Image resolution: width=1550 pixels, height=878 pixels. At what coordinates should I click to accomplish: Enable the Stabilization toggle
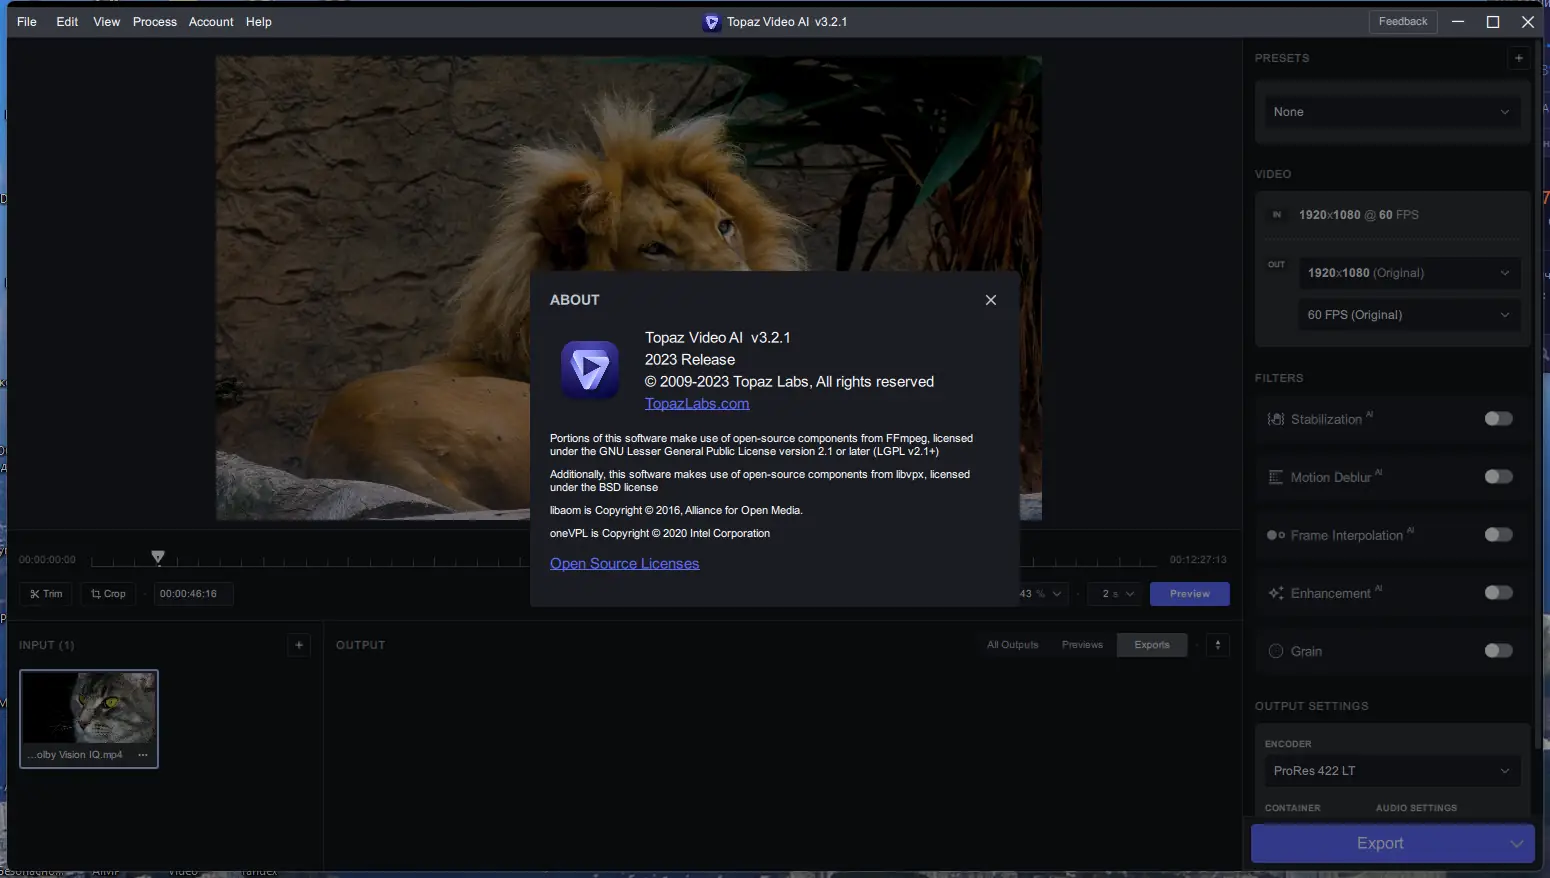[1498, 419]
